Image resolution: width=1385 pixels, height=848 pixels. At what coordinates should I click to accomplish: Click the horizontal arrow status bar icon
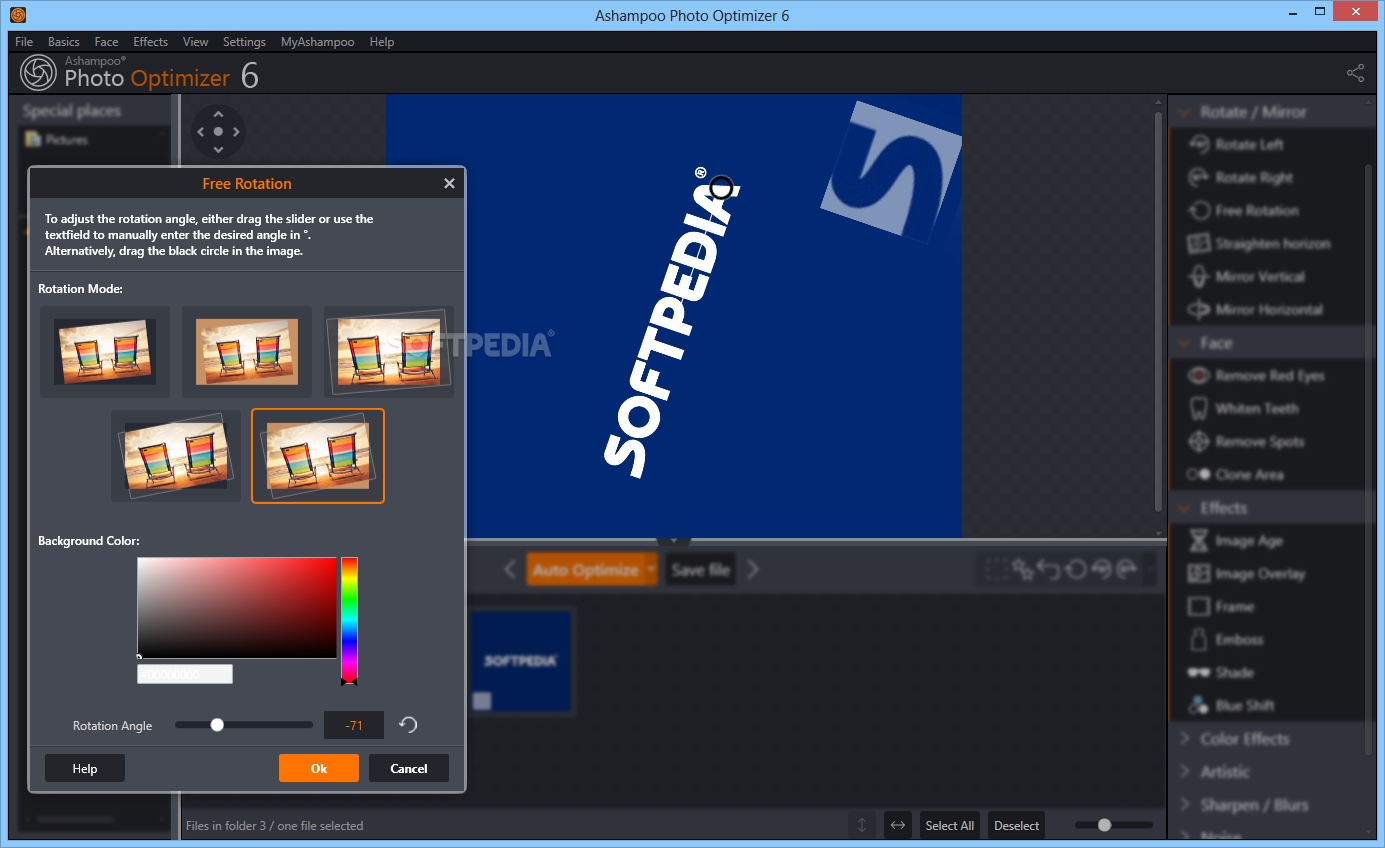(898, 825)
